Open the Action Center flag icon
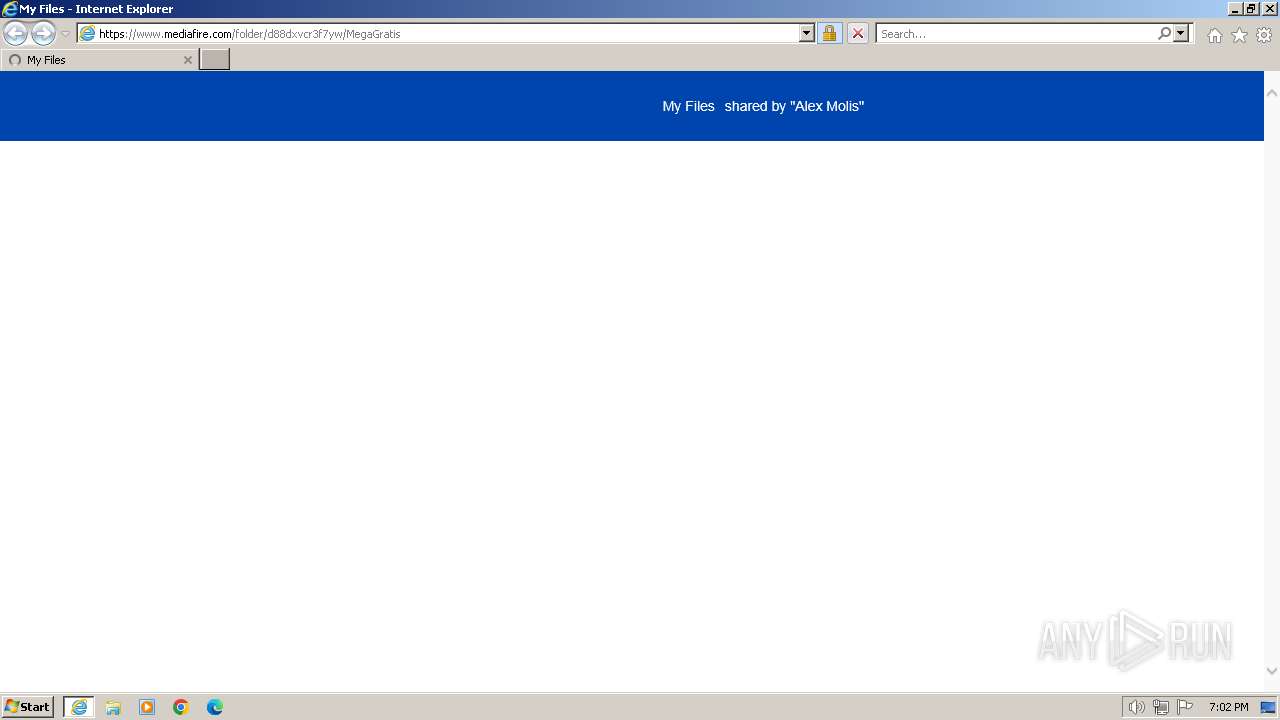Viewport: 1280px width, 720px height. point(1185,707)
